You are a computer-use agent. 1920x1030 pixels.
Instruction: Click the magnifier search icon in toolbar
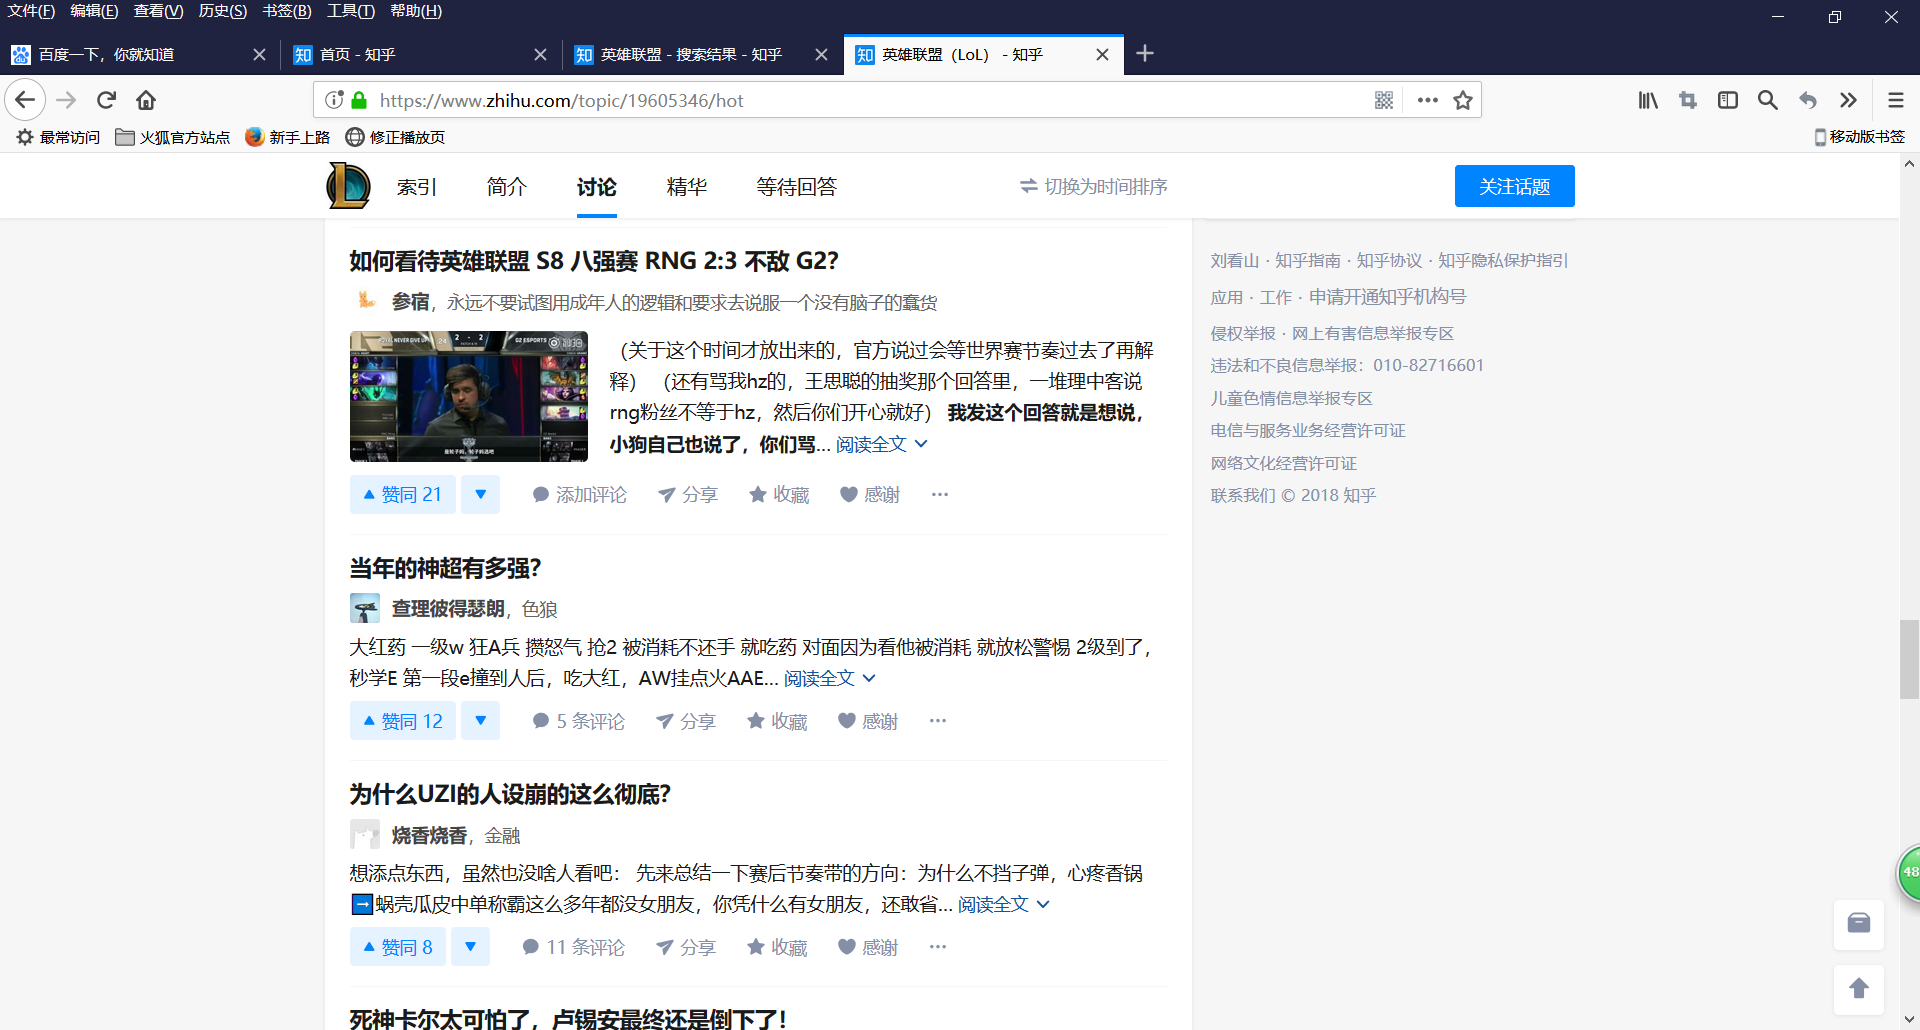[1768, 100]
